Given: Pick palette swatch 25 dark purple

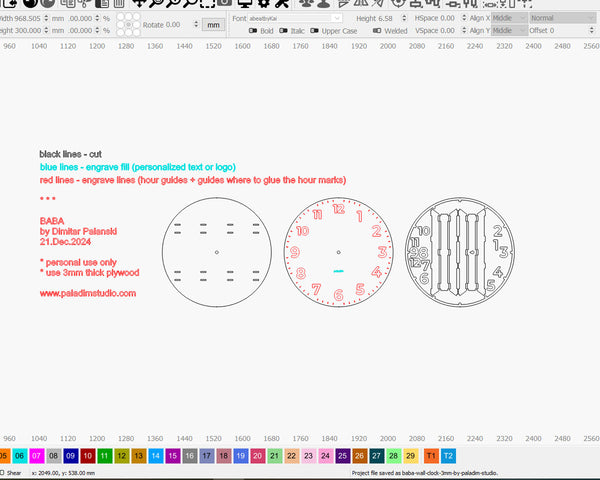Looking at the screenshot, I should (342, 456).
